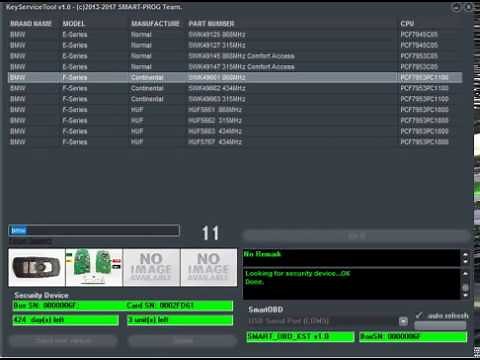The image size is (480, 360).
Task: Select the HUF5663 434MHz row
Action: (235, 131)
